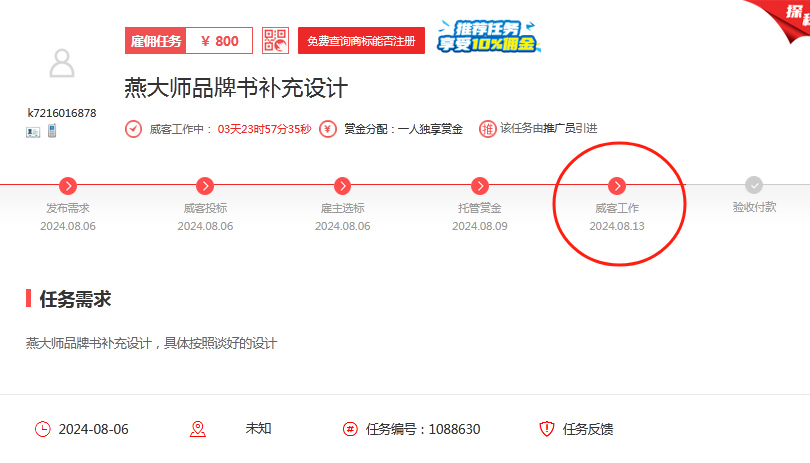Select the 雇主选标 timeline step marker

[x=342, y=186]
